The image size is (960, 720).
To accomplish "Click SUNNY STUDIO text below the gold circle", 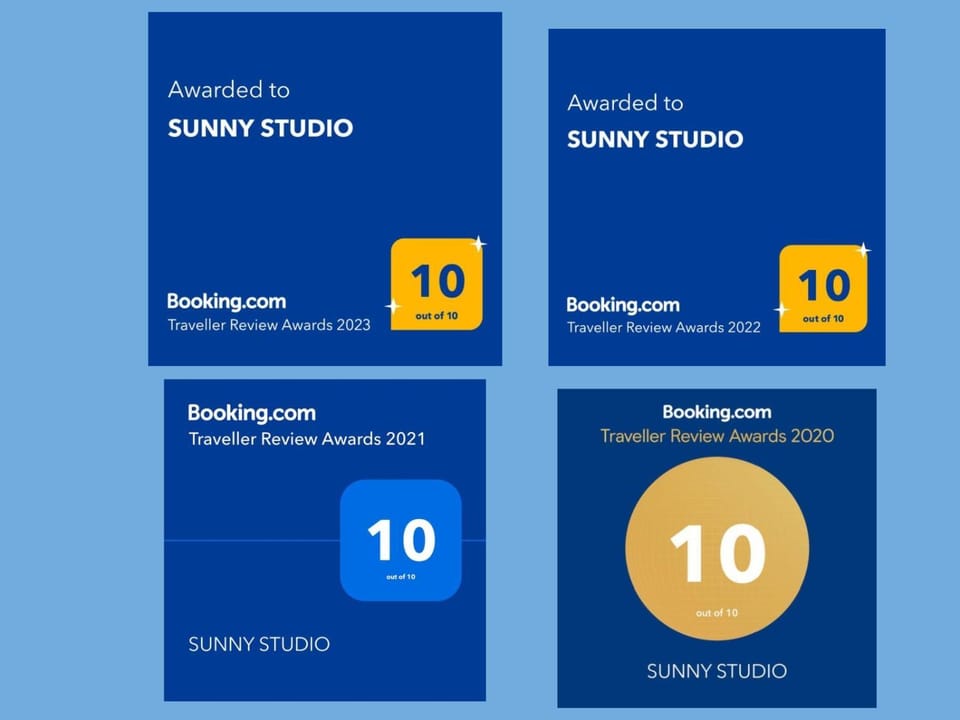I will coord(717,671).
